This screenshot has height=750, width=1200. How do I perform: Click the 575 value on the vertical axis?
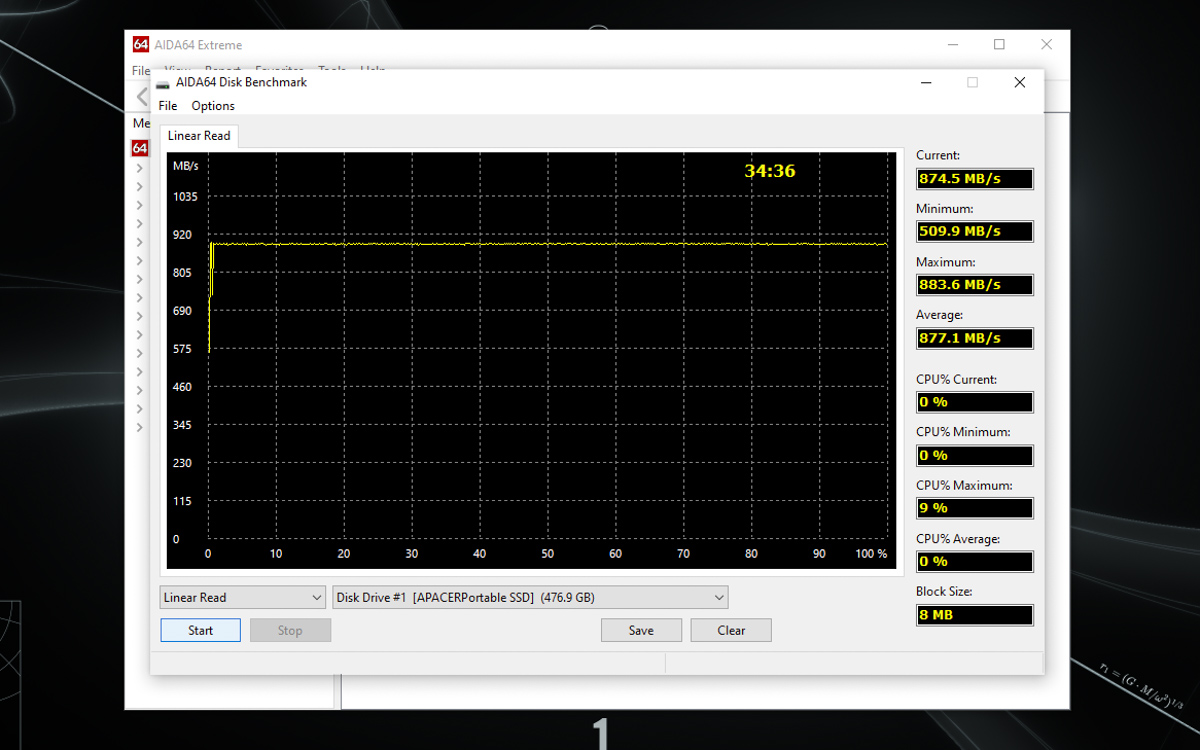click(182, 349)
